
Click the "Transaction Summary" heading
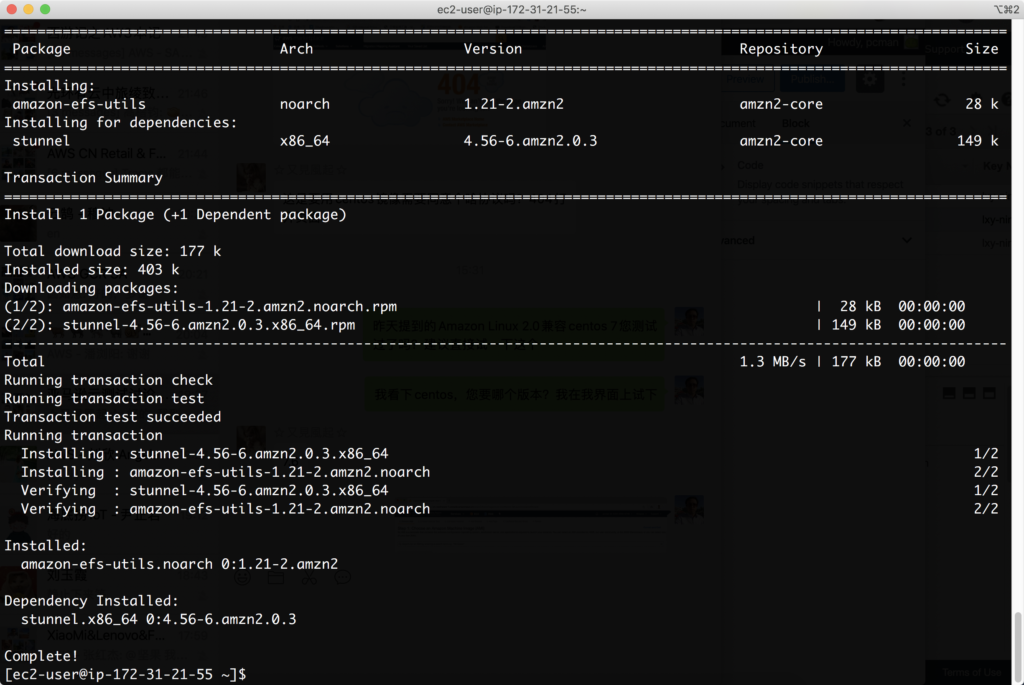tap(83, 178)
